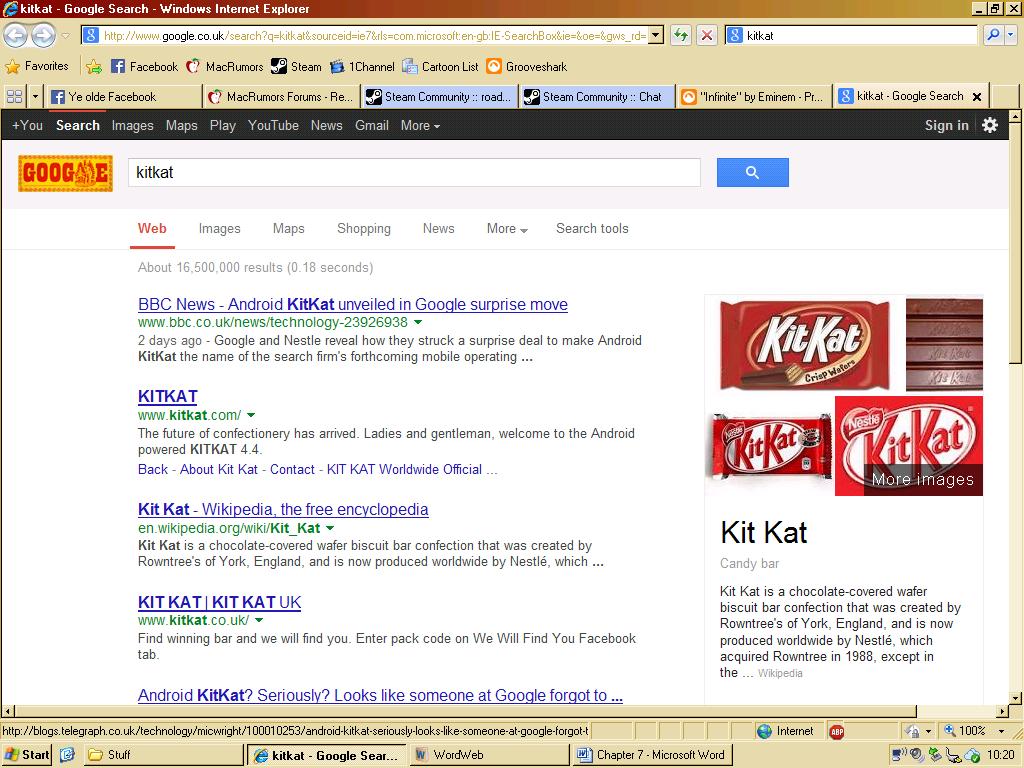
Task: Open the tab list dropdown arrow
Action: tap(35, 97)
